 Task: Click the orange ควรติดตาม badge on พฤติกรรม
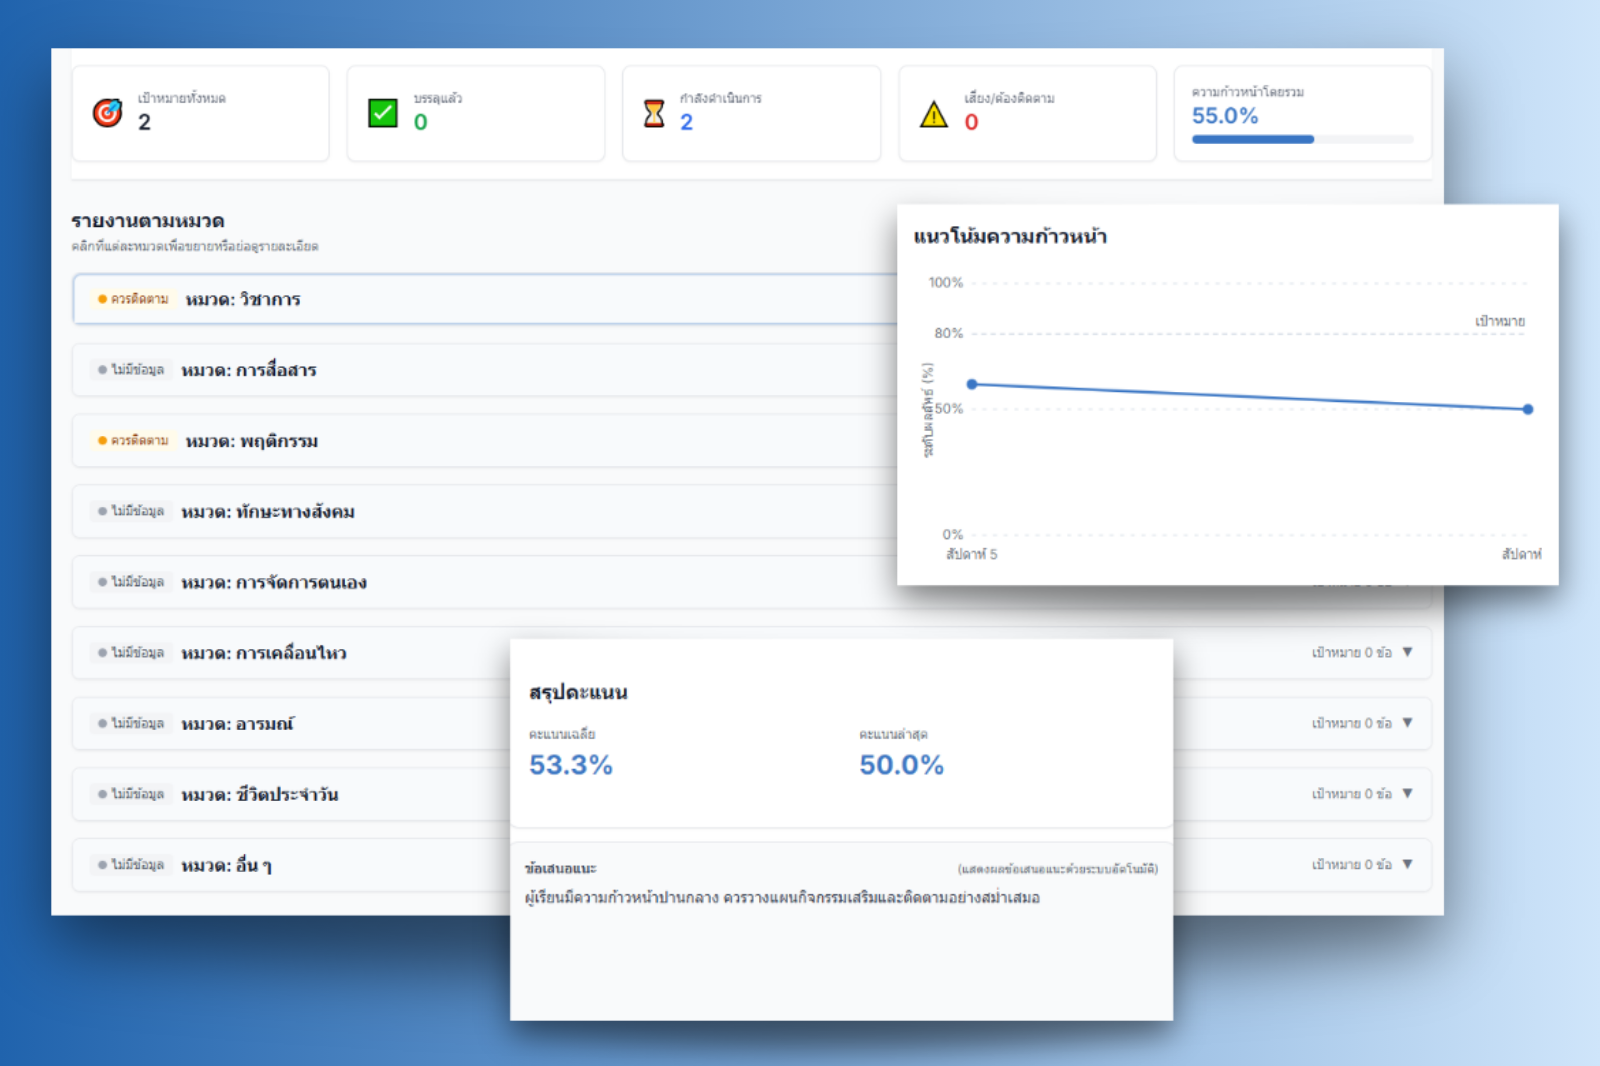(133, 441)
